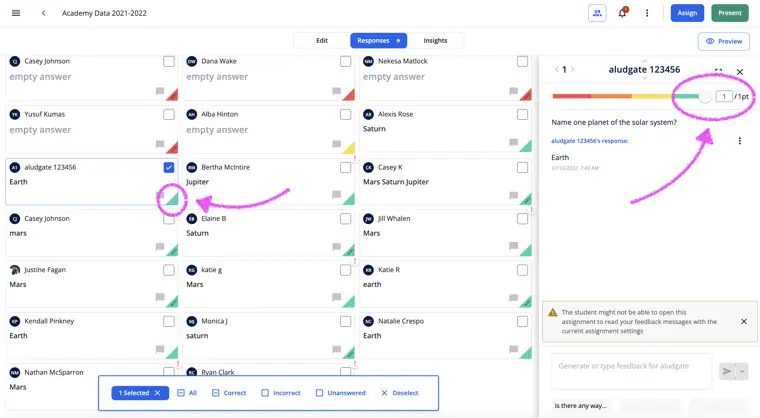Click the three-dot menu beside aludgate's response
760x418 pixels.
(x=740, y=141)
